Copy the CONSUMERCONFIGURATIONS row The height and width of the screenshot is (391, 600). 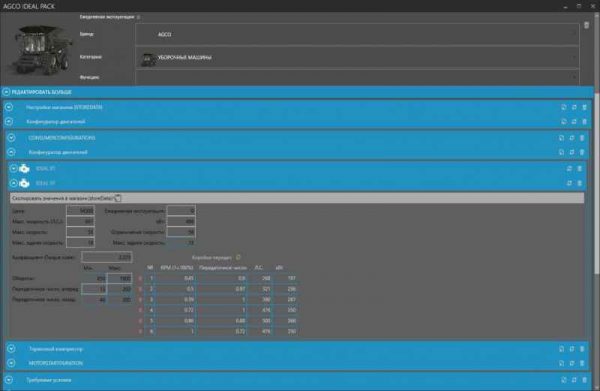[x=561, y=138]
